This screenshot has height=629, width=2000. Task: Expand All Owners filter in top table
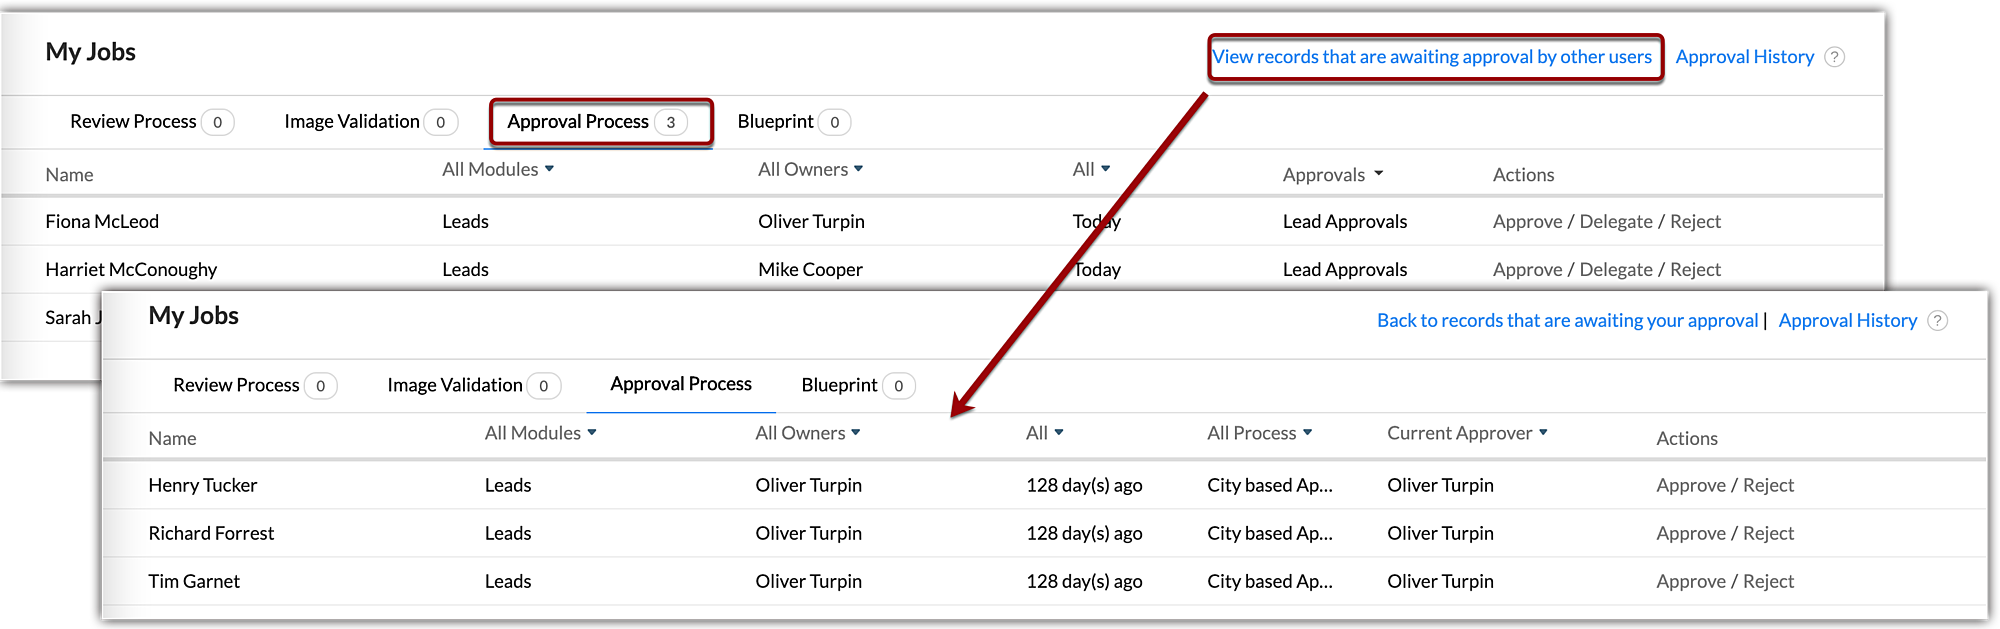point(810,170)
